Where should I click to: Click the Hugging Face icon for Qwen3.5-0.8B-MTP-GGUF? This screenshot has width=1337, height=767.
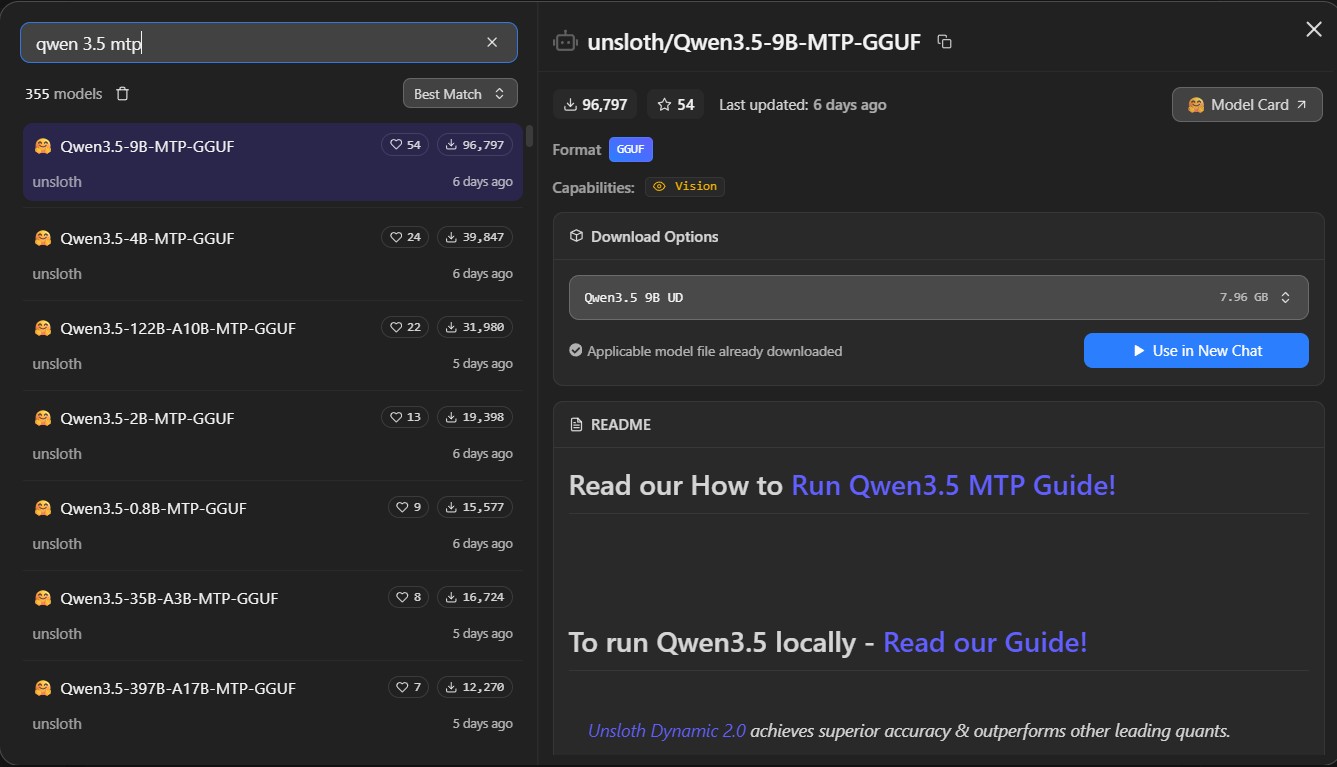43,508
